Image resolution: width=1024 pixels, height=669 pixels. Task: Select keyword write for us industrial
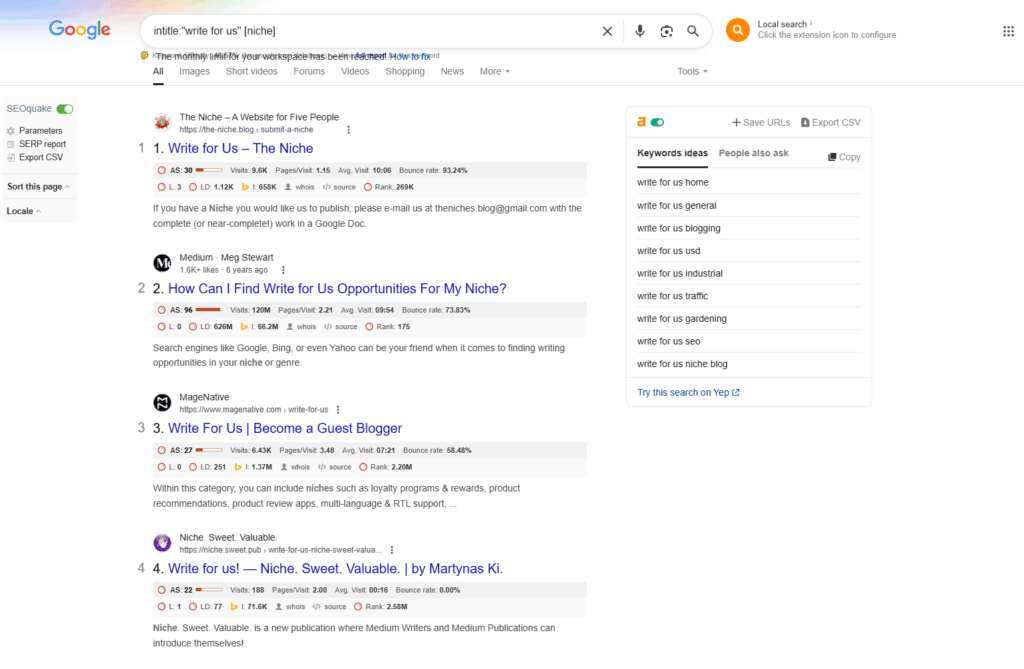(x=680, y=273)
